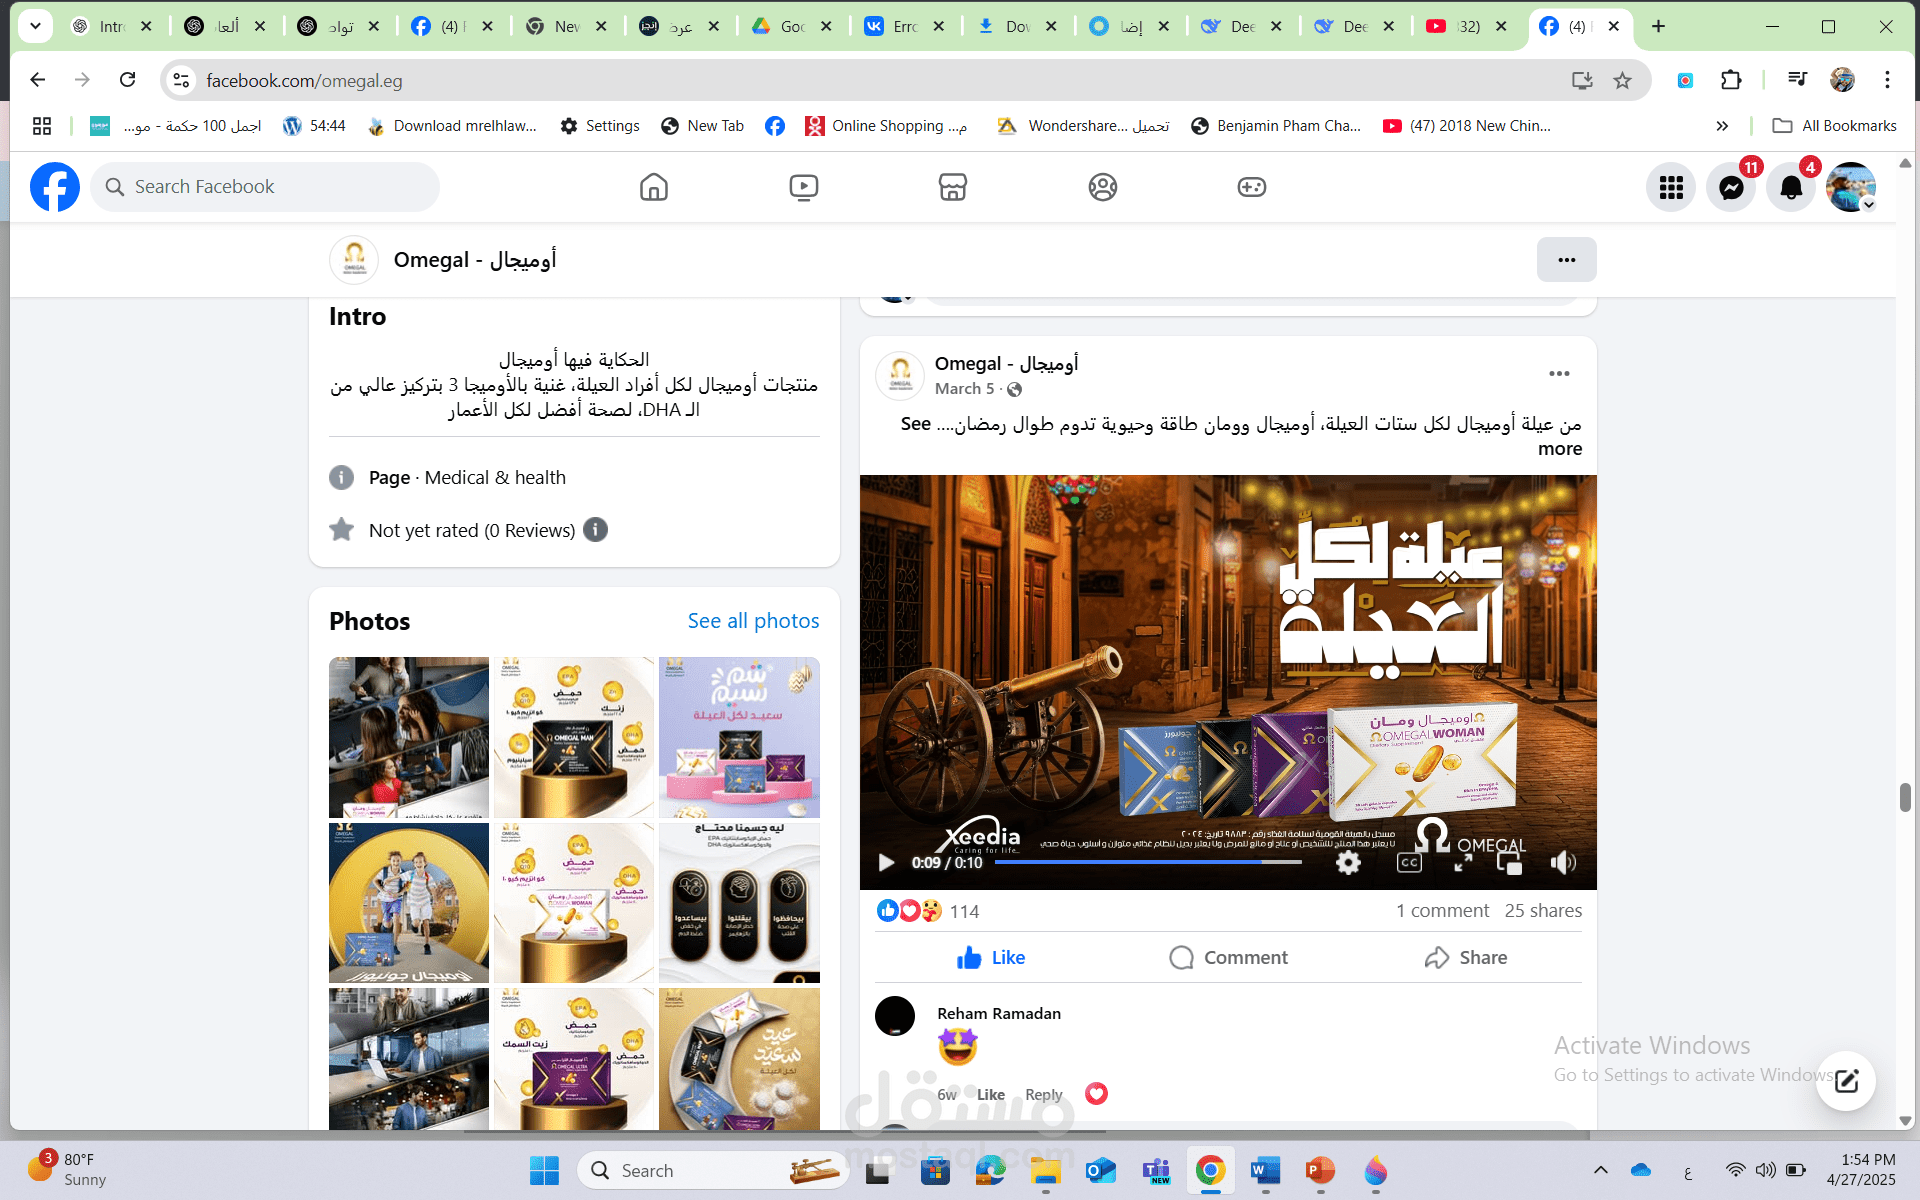Switch to the YouTube tab
This screenshot has width=1920, height=1200.
[x=1467, y=26]
